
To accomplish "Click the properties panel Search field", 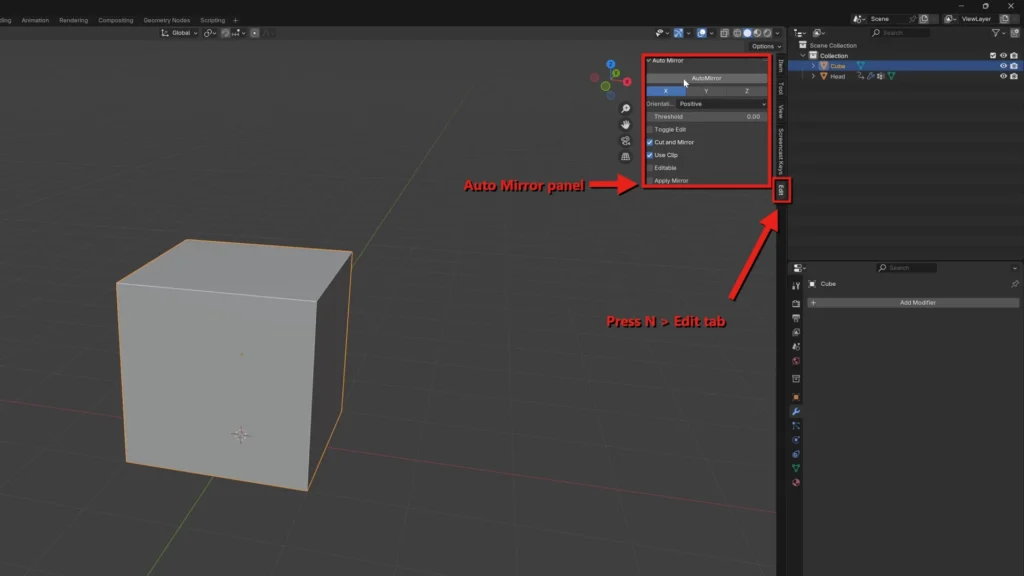I will (907, 268).
